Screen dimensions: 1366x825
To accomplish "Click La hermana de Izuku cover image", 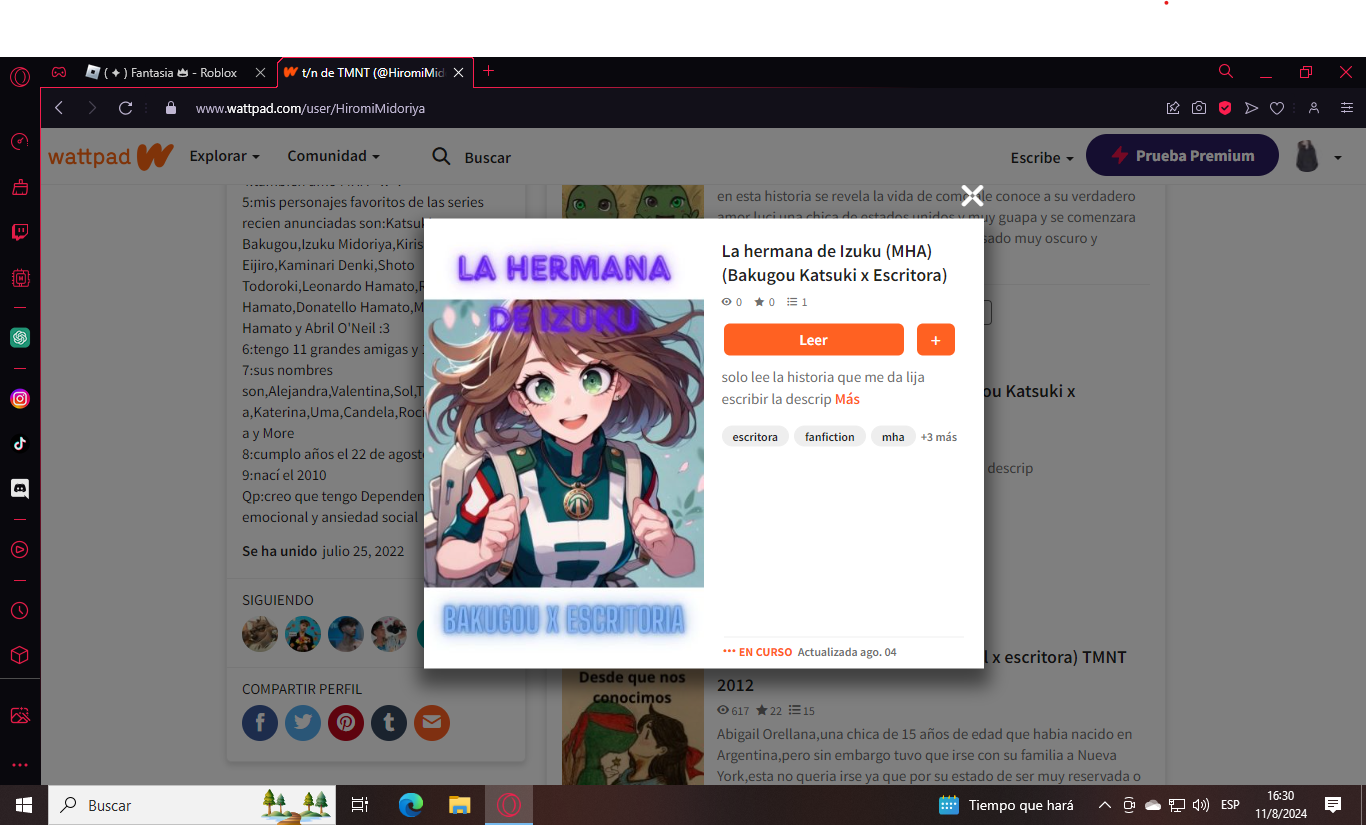I will [564, 443].
